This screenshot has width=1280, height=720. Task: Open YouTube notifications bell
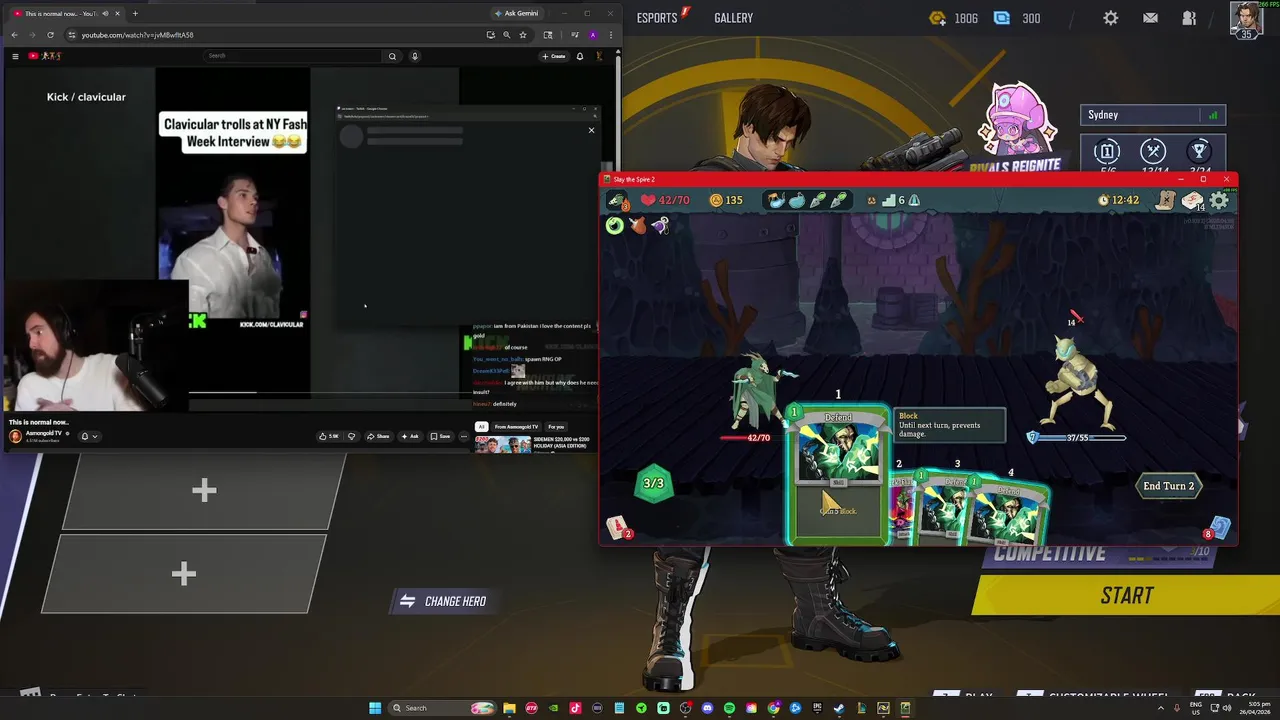click(579, 56)
